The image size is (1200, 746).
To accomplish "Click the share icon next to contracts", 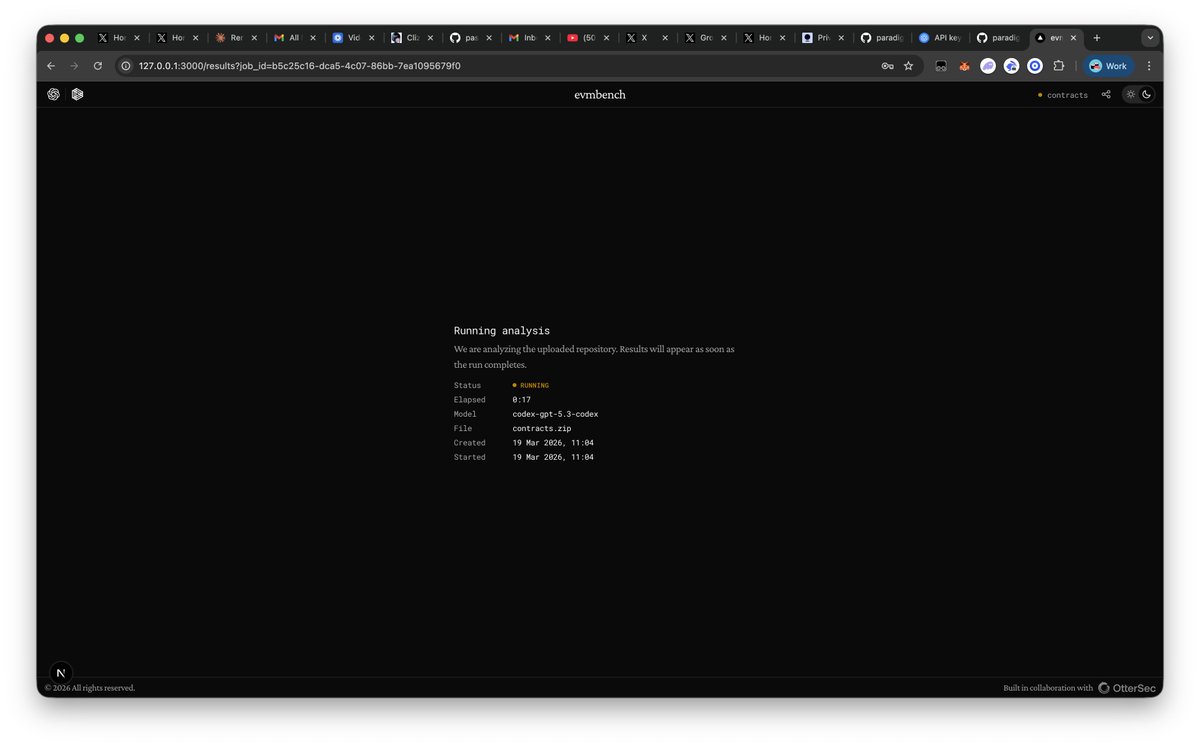I will pos(1106,95).
